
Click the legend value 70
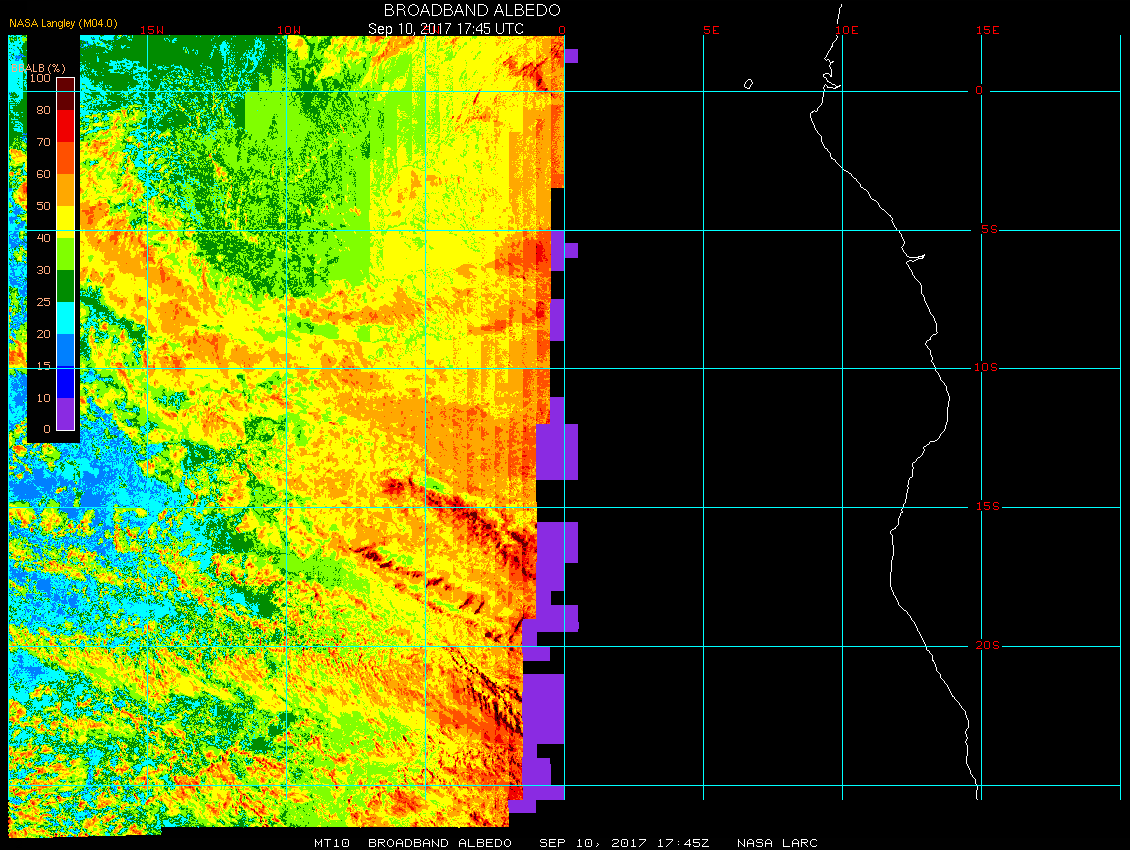[43, 142]
